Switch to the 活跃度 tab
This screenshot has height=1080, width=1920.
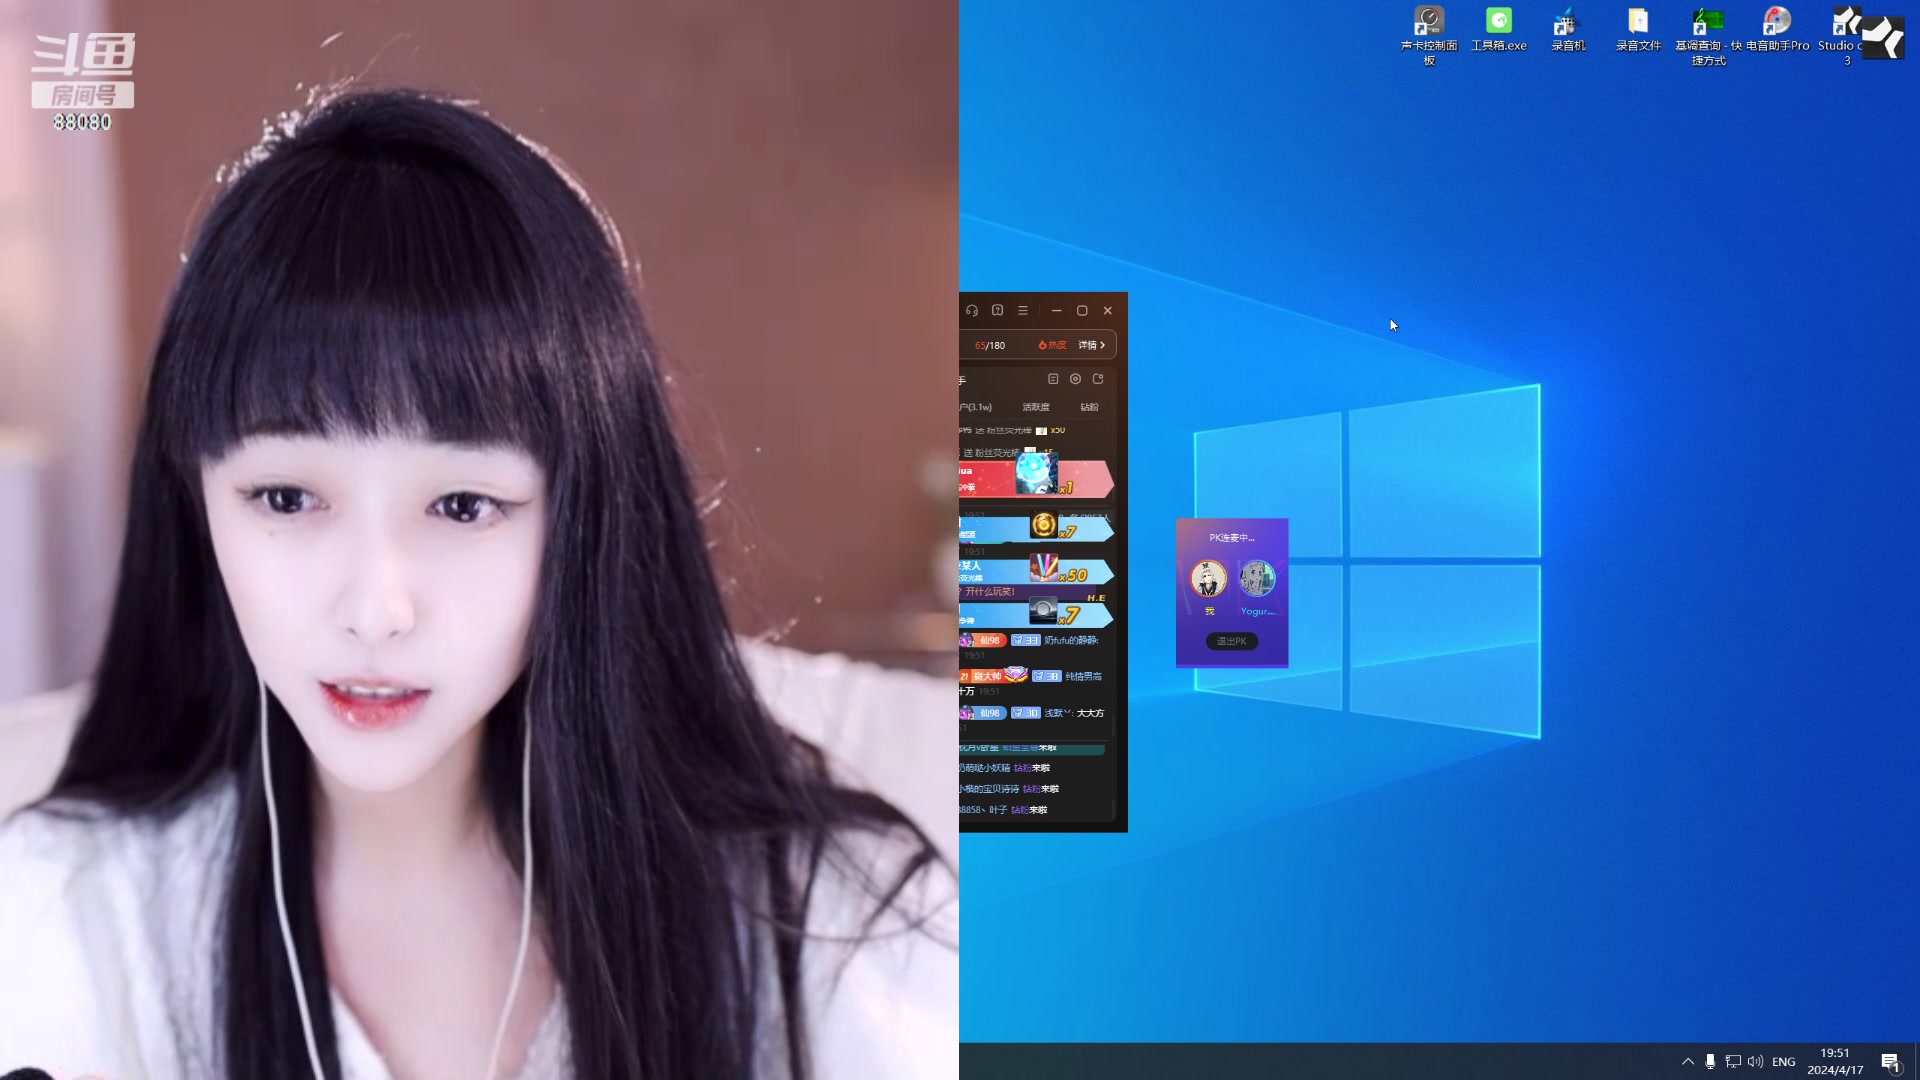[x=1036, y=407]
